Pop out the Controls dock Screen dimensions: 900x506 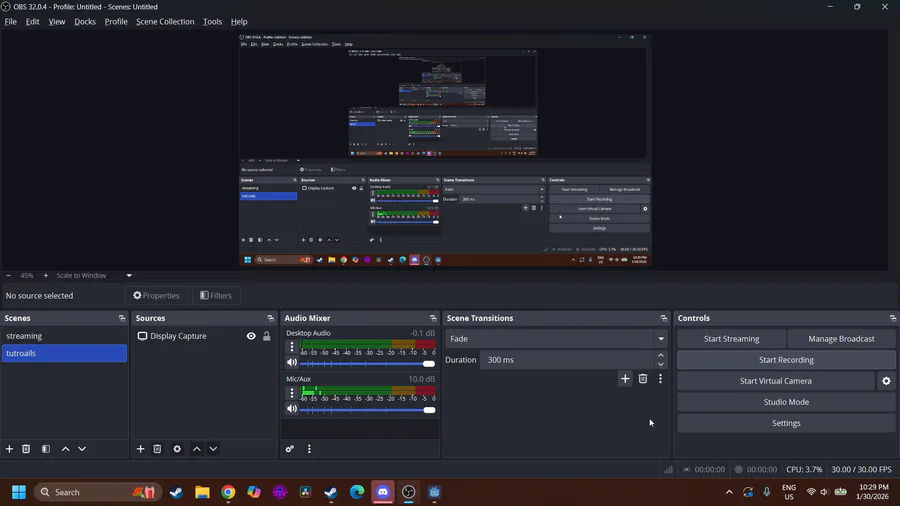(x=893, y=318)
